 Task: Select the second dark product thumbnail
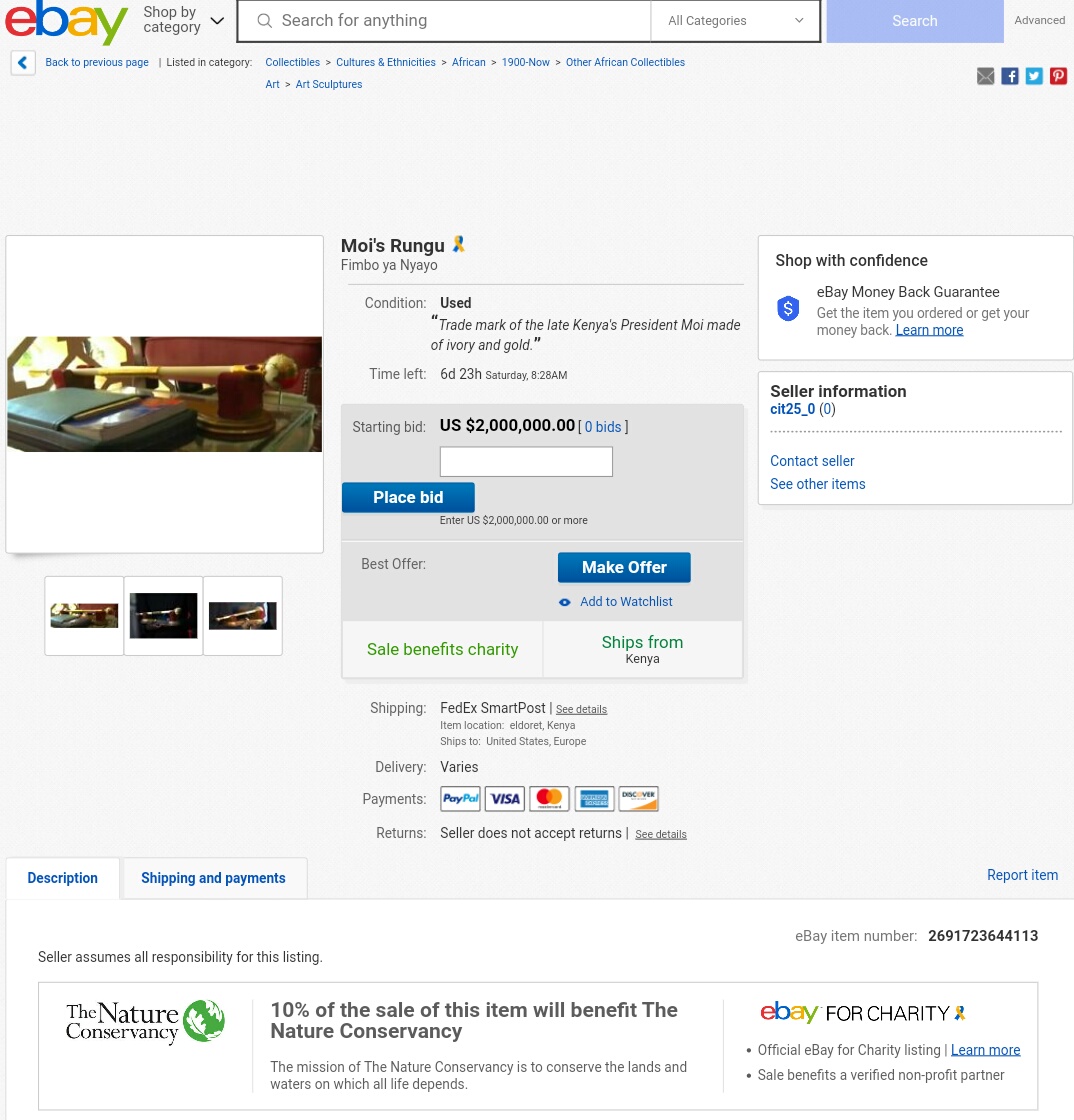click(164, 616)
